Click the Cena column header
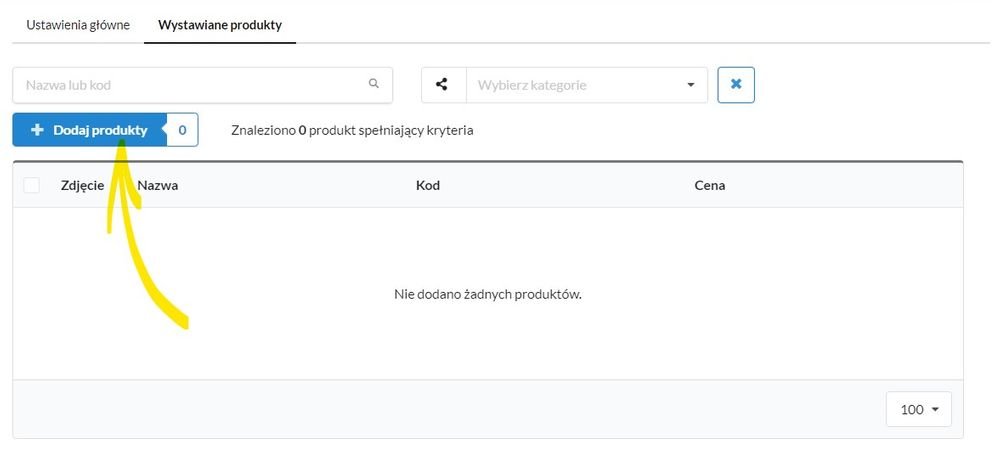 (x=710, y=186)
